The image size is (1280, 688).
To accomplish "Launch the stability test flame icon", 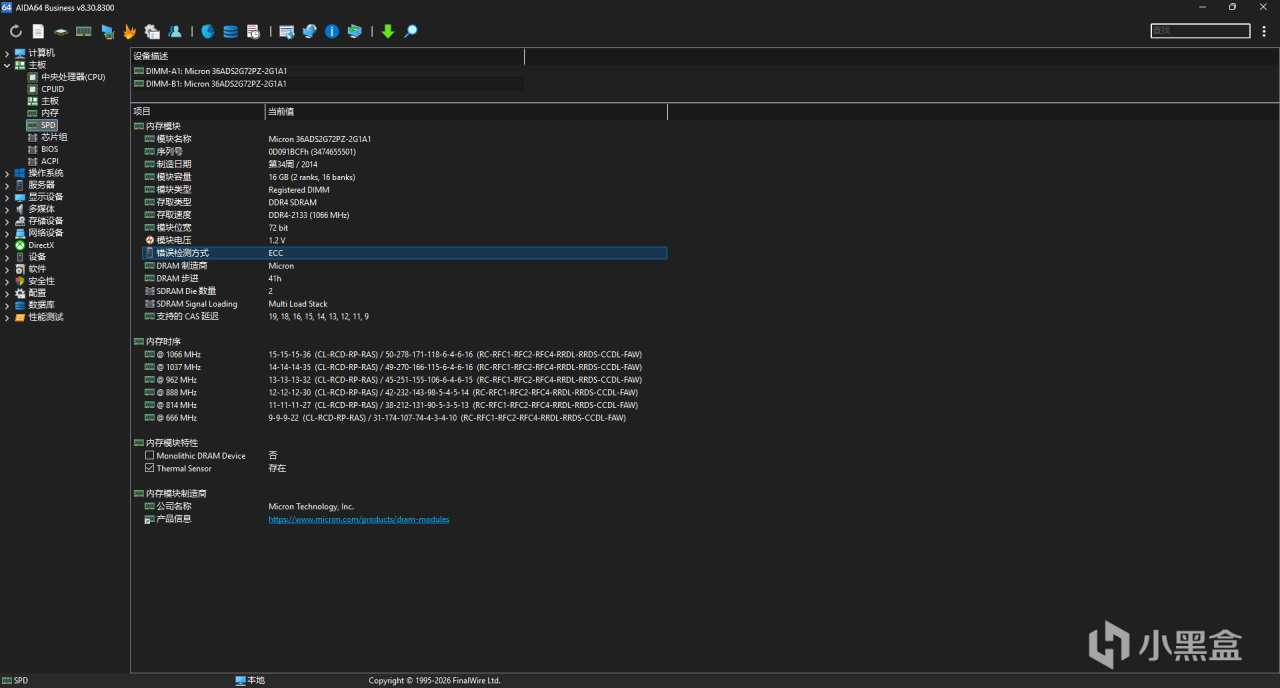I will (x=129, y=31).
